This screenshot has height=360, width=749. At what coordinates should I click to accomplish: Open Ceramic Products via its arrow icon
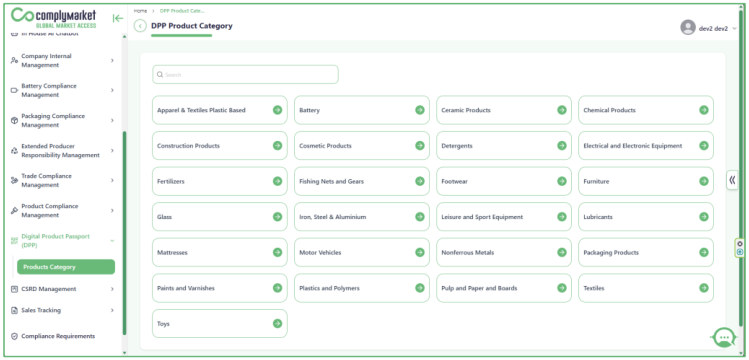coord(562,110)
